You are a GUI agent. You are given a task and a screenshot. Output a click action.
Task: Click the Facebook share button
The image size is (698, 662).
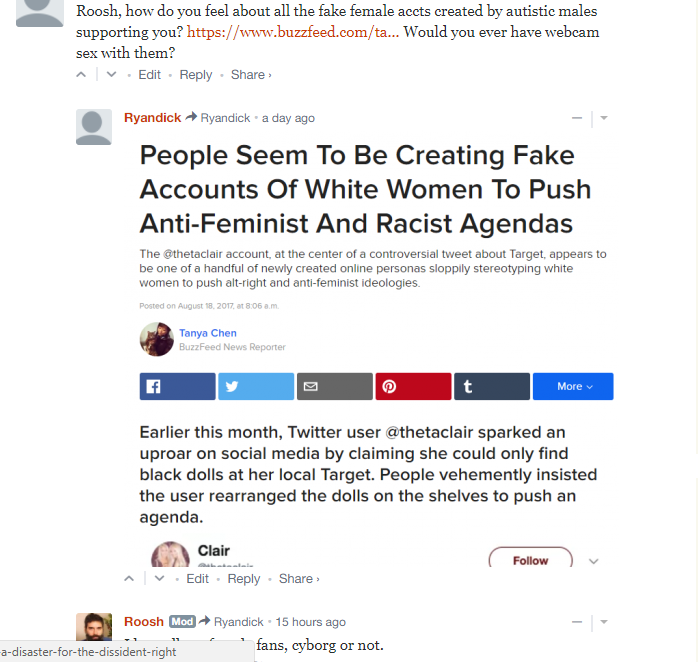[177, 386]
